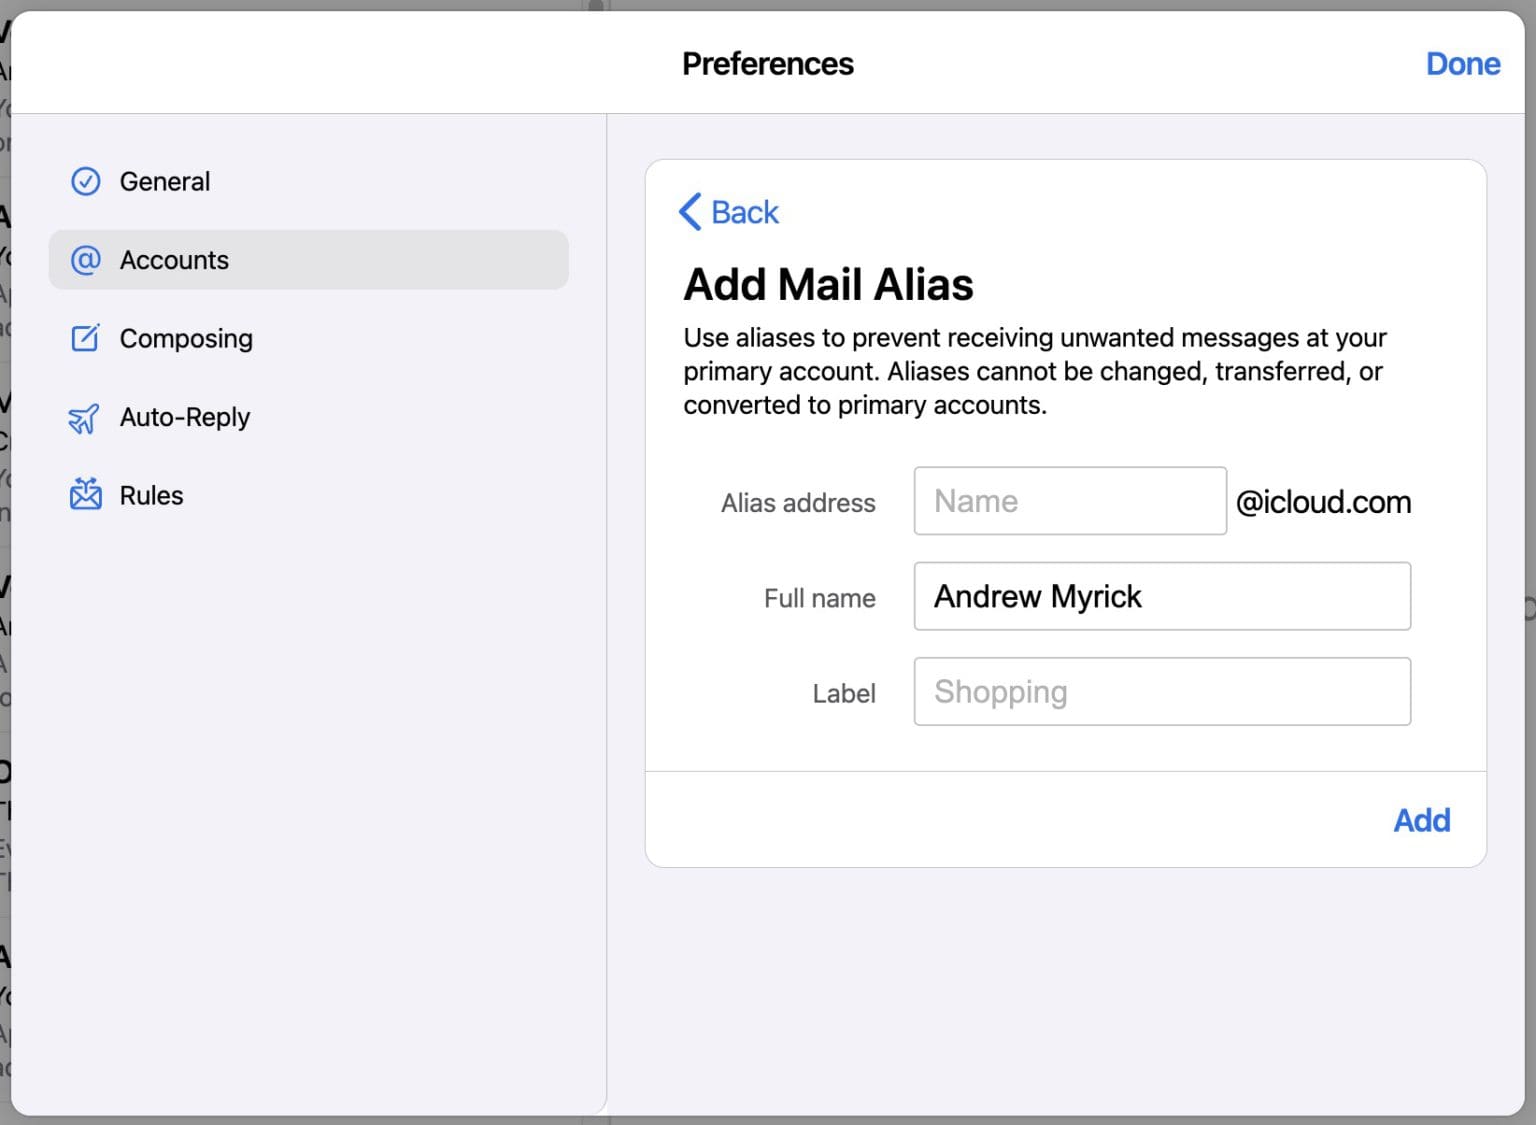Select the Rules envelope icon

pyautogui.click(x=86, y=495)
